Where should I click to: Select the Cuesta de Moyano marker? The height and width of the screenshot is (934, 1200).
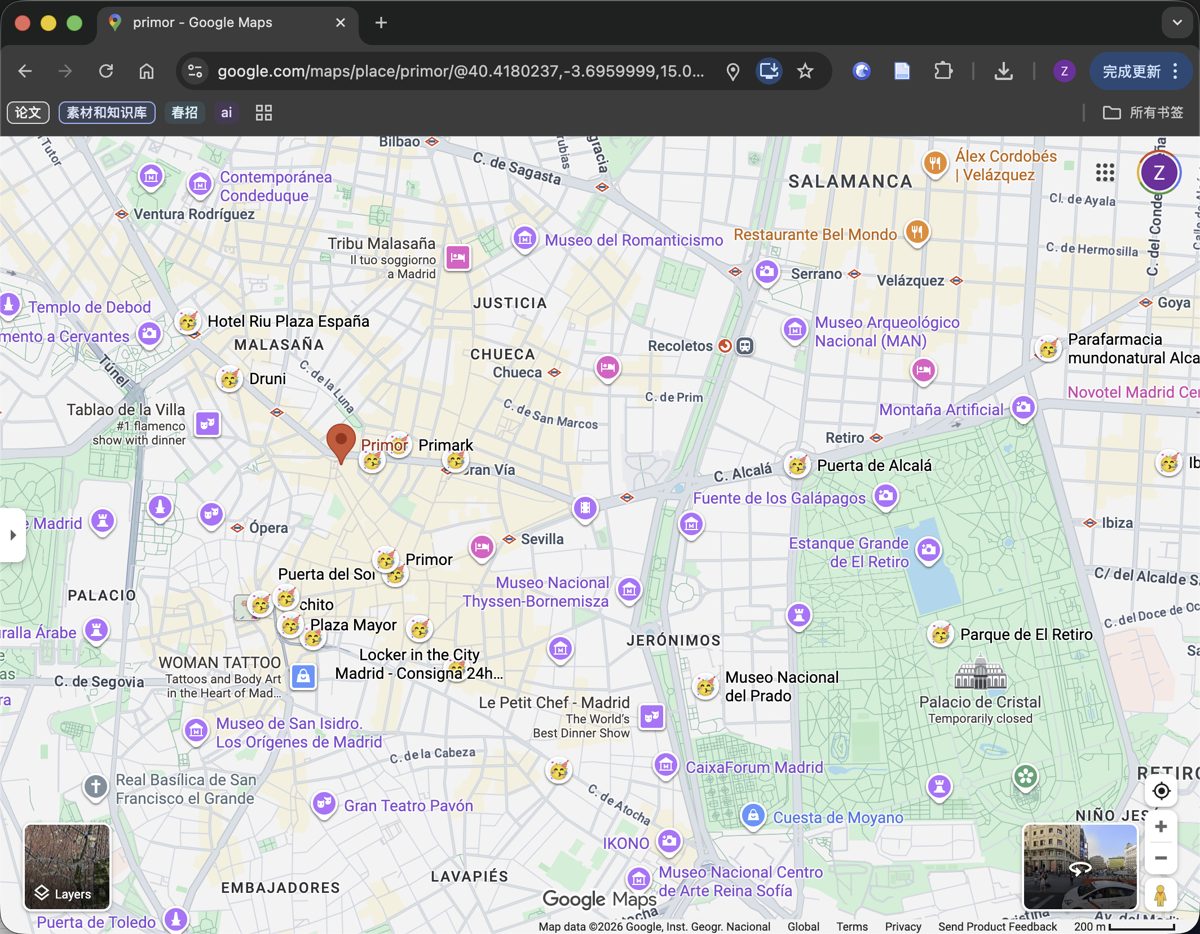coord(752,816)
